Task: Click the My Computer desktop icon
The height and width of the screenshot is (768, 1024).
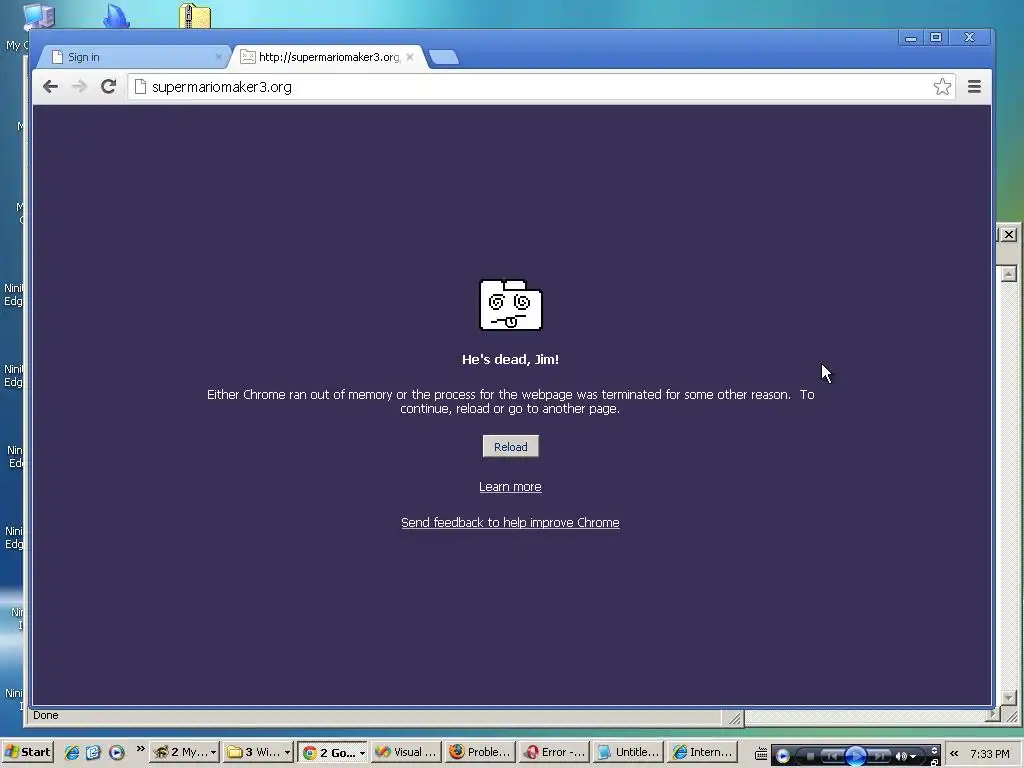Action: (39, 17)
